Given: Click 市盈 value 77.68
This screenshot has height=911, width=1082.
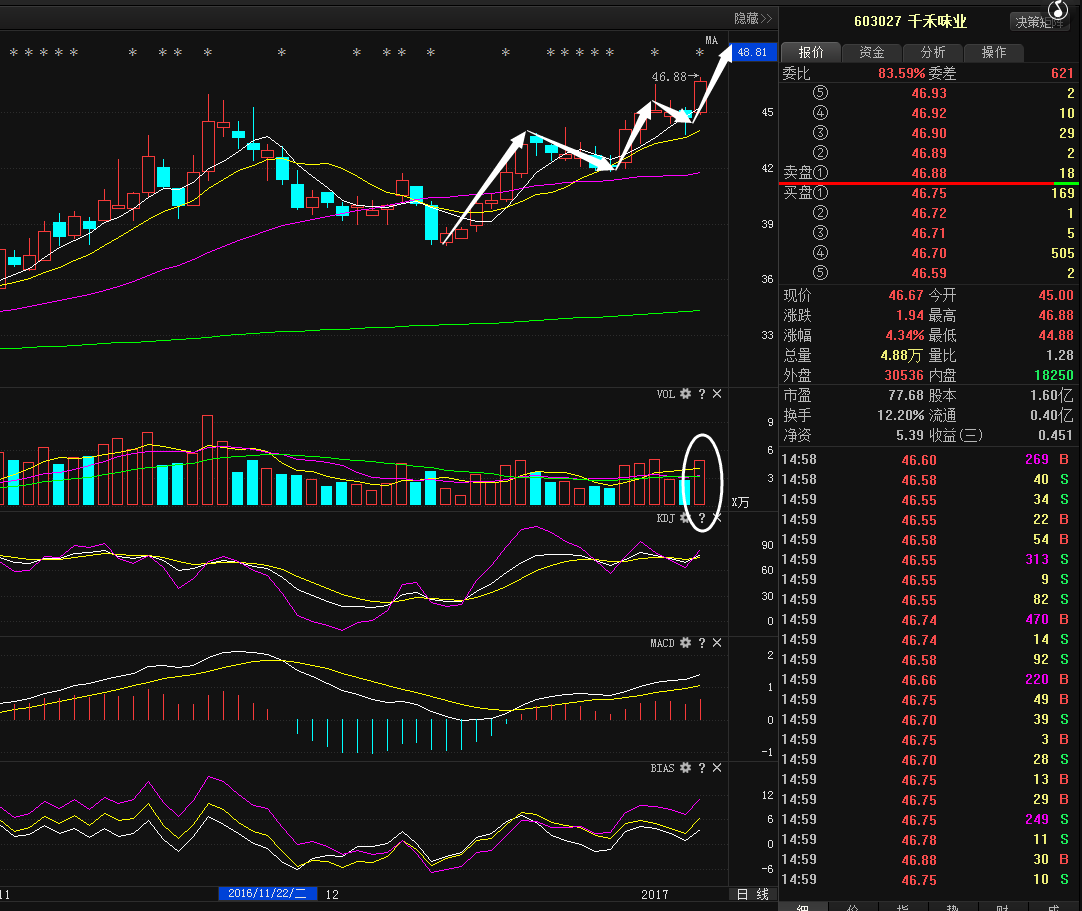Looking at the screenshot, I should click(x=905, y=395).
